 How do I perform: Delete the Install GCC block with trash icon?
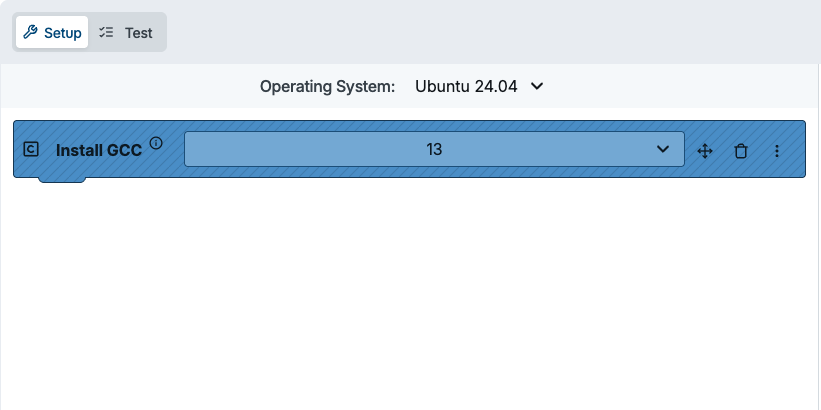click(741, 151)
